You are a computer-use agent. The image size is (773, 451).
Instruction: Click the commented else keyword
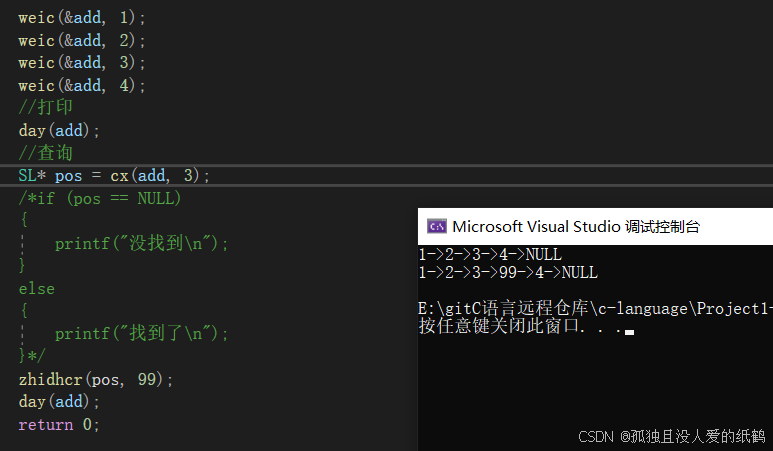[x=36, y=288]
